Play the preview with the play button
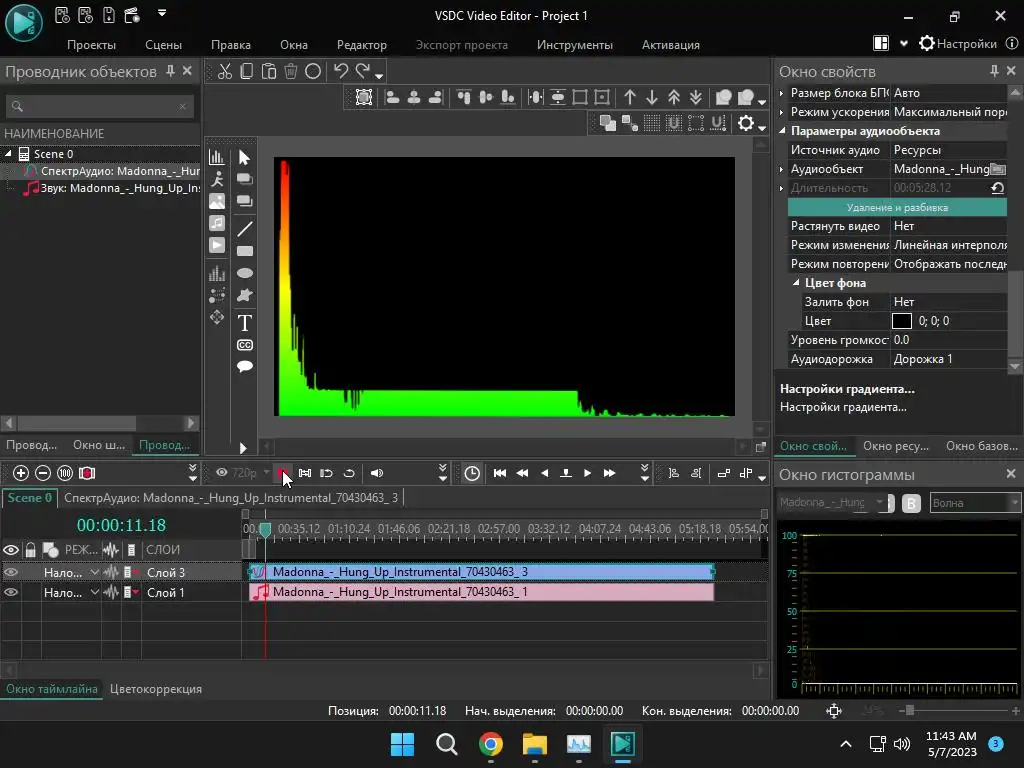Screen dimensions: 1024x768 tap(587, 473)
